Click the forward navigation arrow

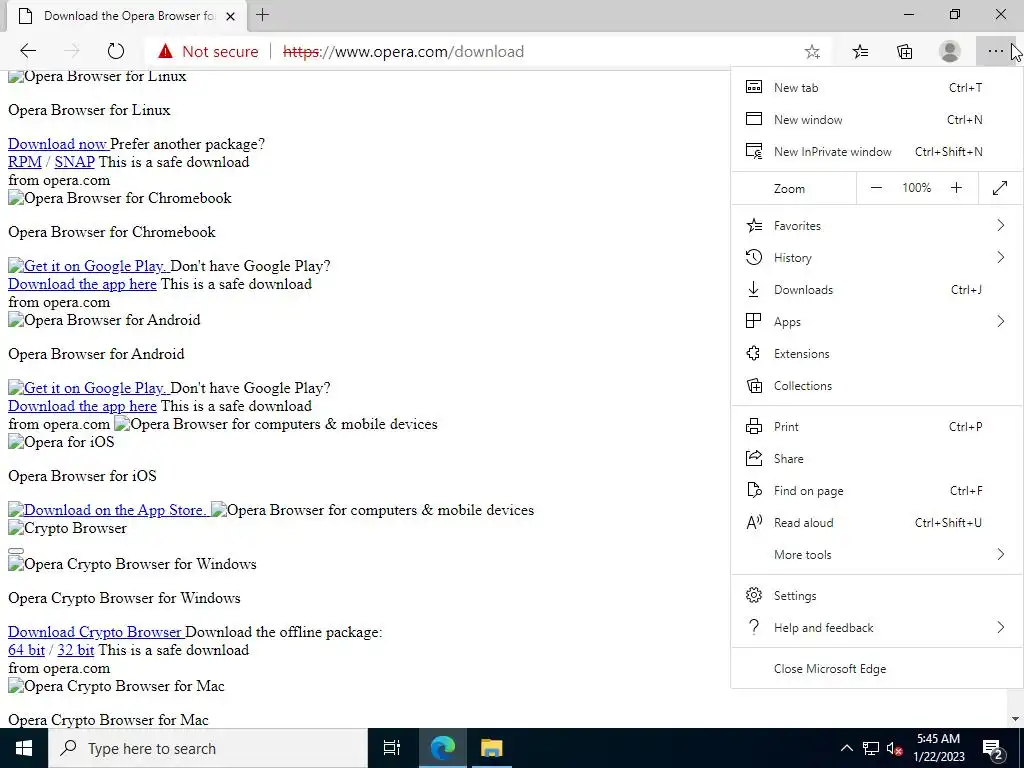coord(72,51)
